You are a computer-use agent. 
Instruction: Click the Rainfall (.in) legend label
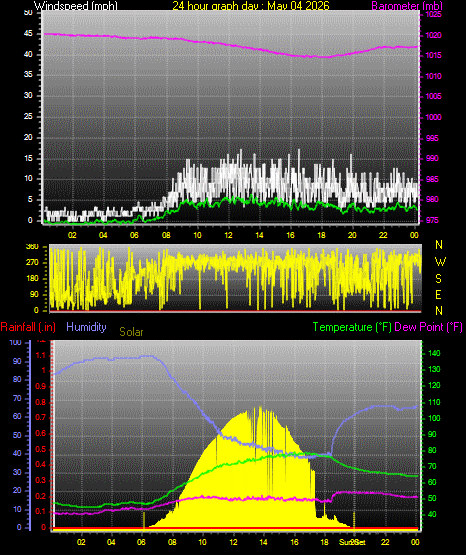[28, 327]
